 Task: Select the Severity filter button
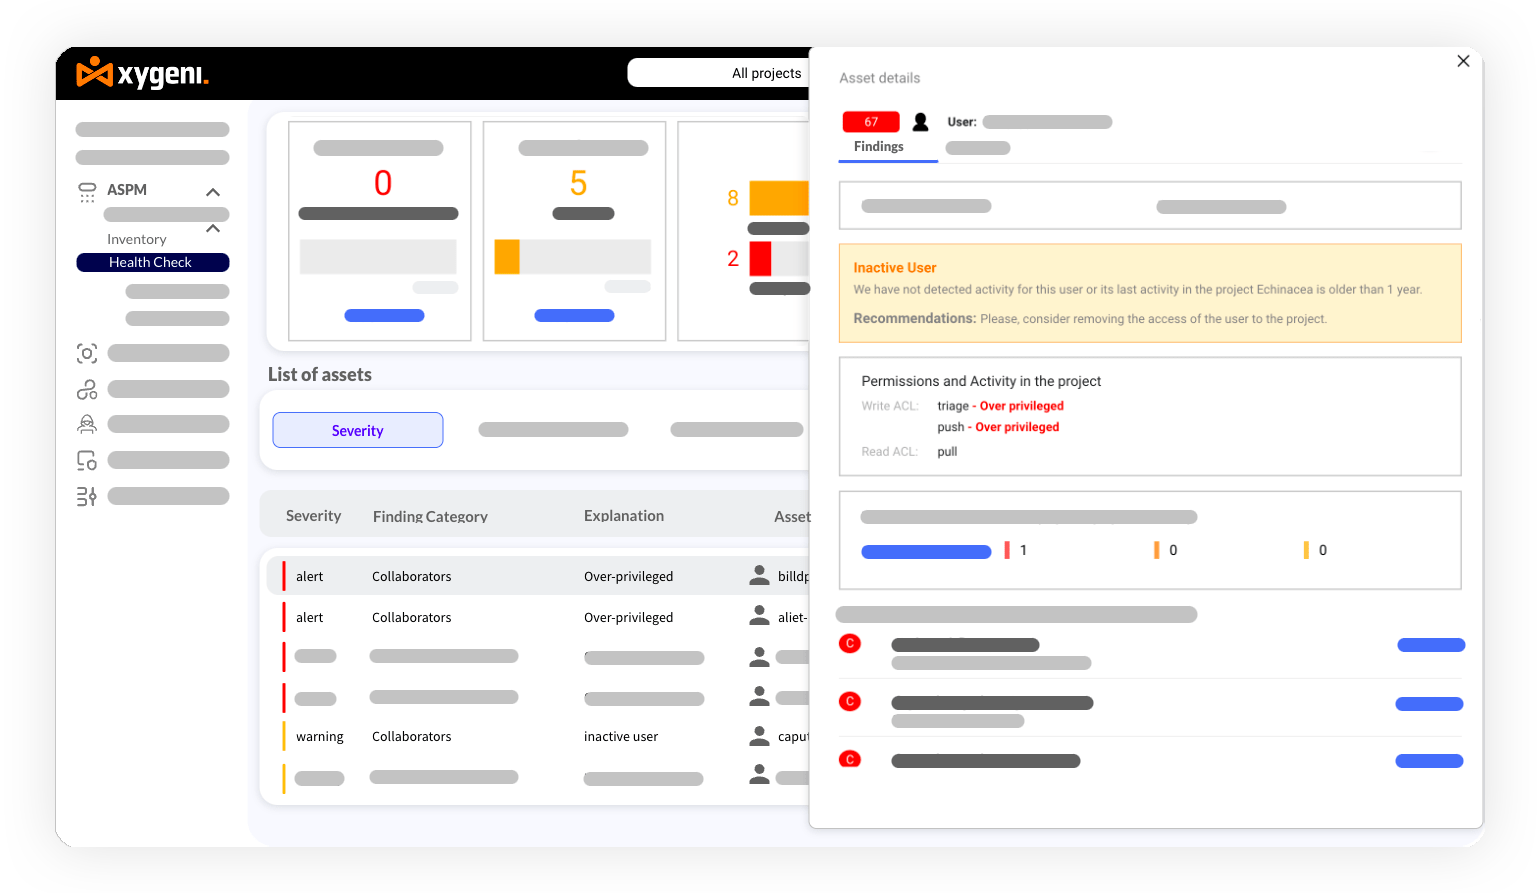tap(358, 430)
